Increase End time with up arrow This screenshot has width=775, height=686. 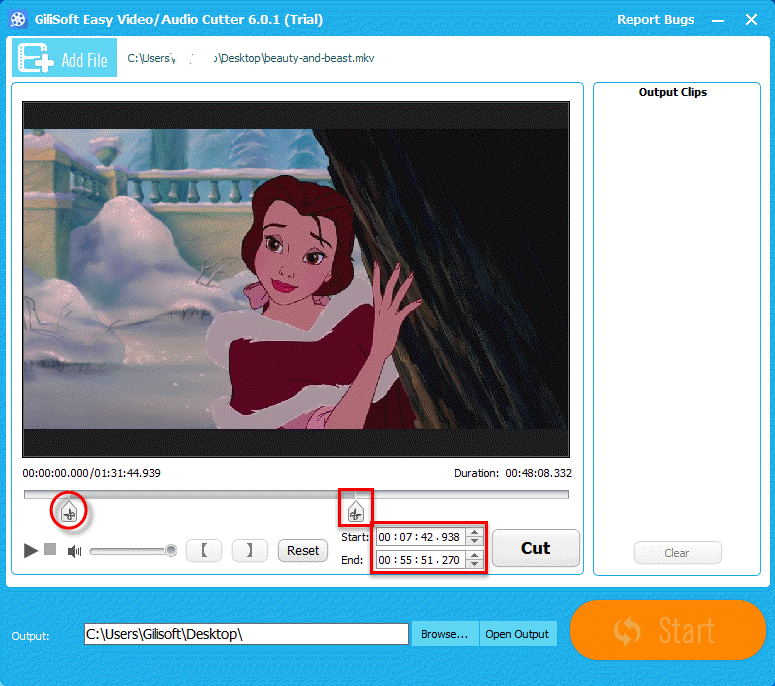pyautogui.click(x=474, y=556)
